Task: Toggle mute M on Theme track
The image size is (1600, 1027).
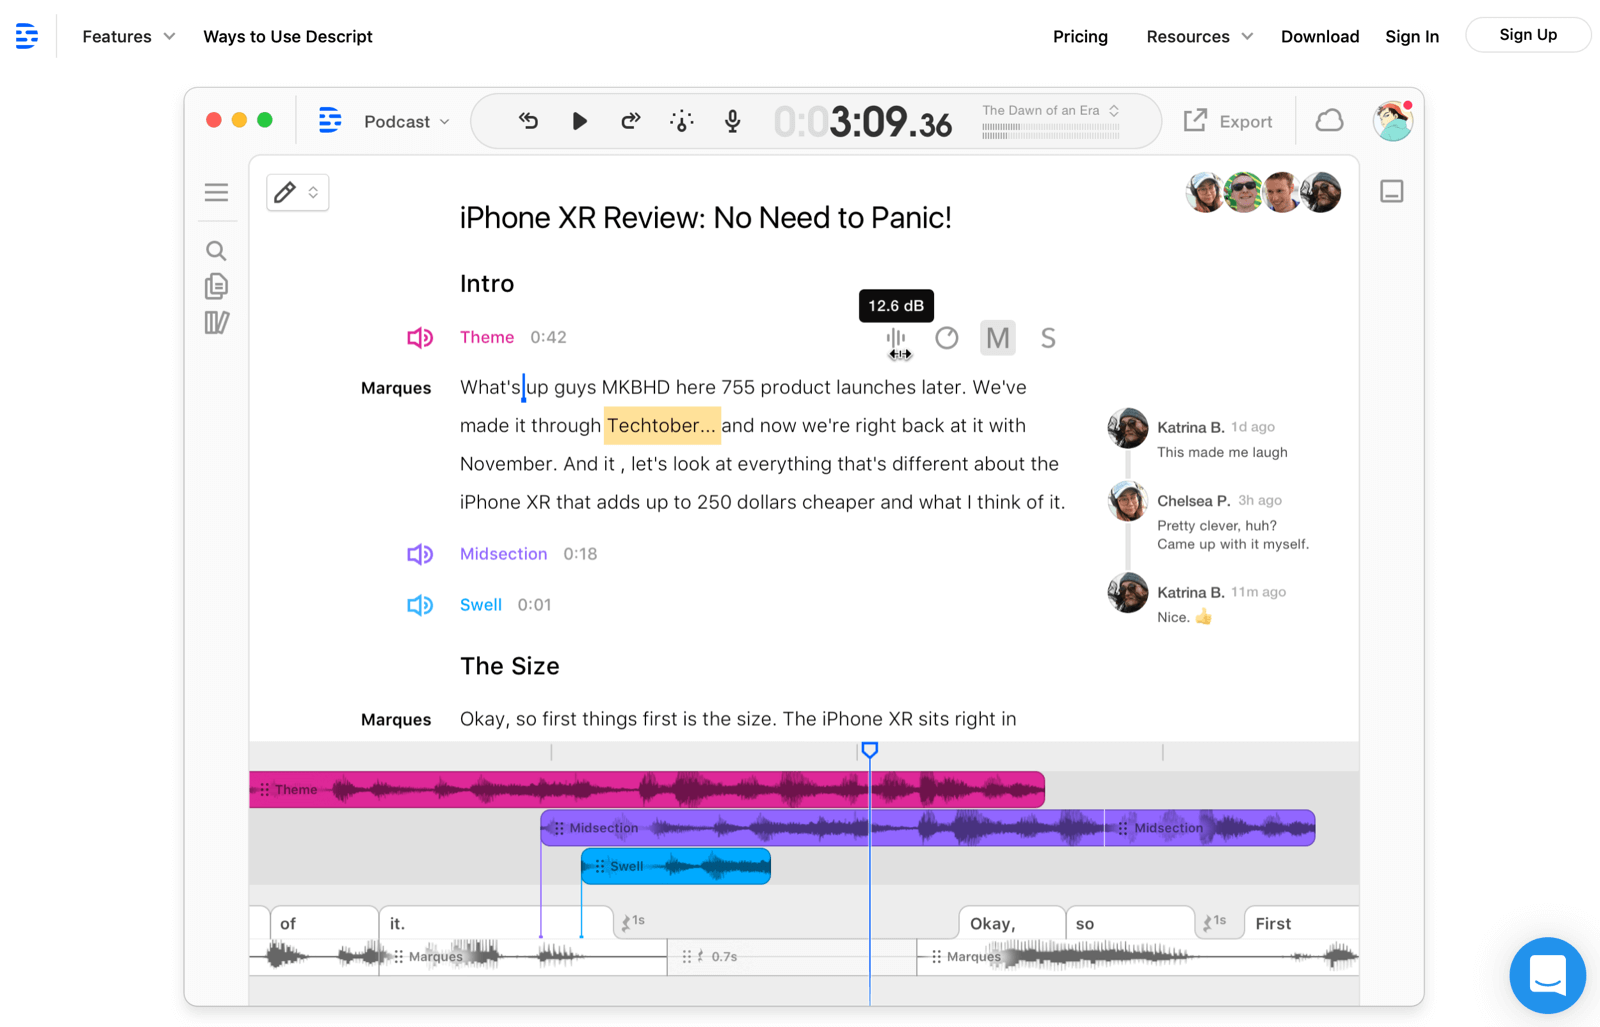Action: [x=998, y=338]
